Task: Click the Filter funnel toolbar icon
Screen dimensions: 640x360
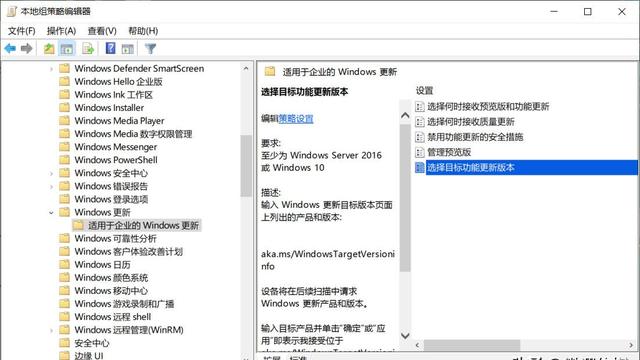Action: (x=150, y=49)
